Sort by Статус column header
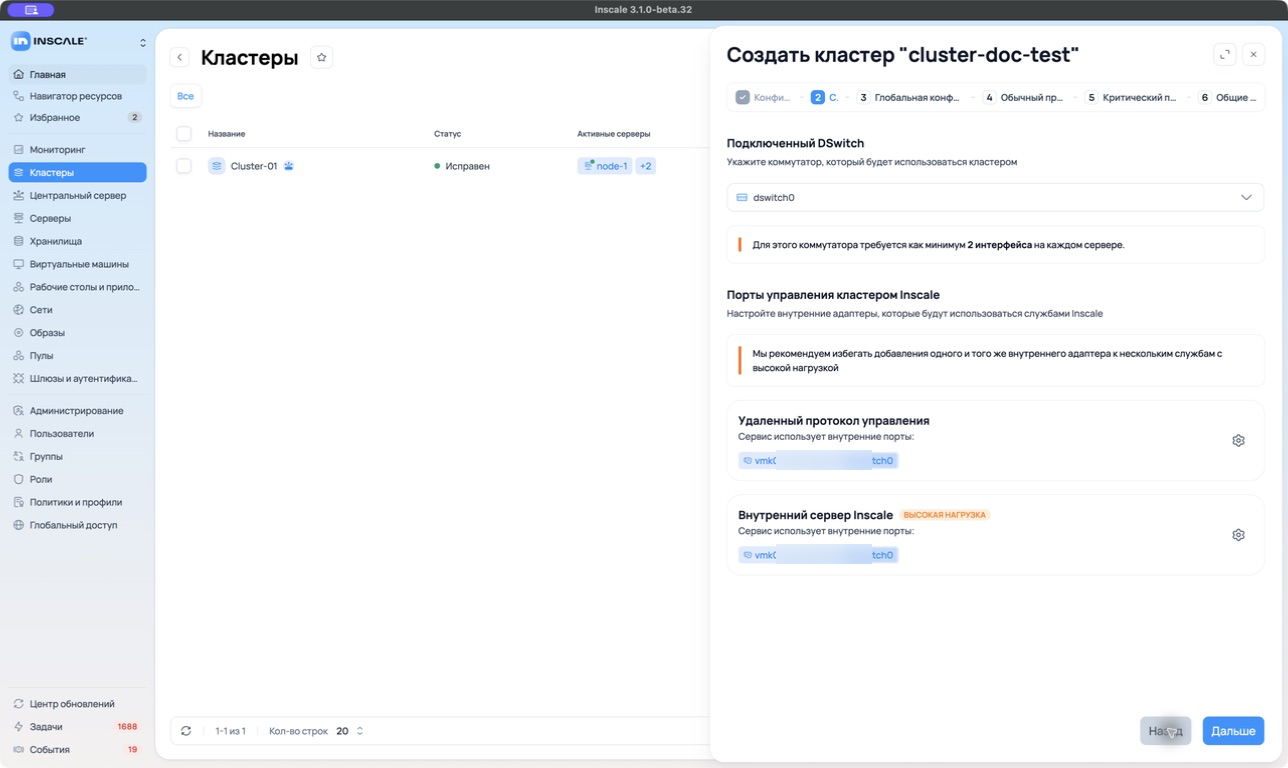The width and height of the screenshot is (1288, 768). [447, 134]
